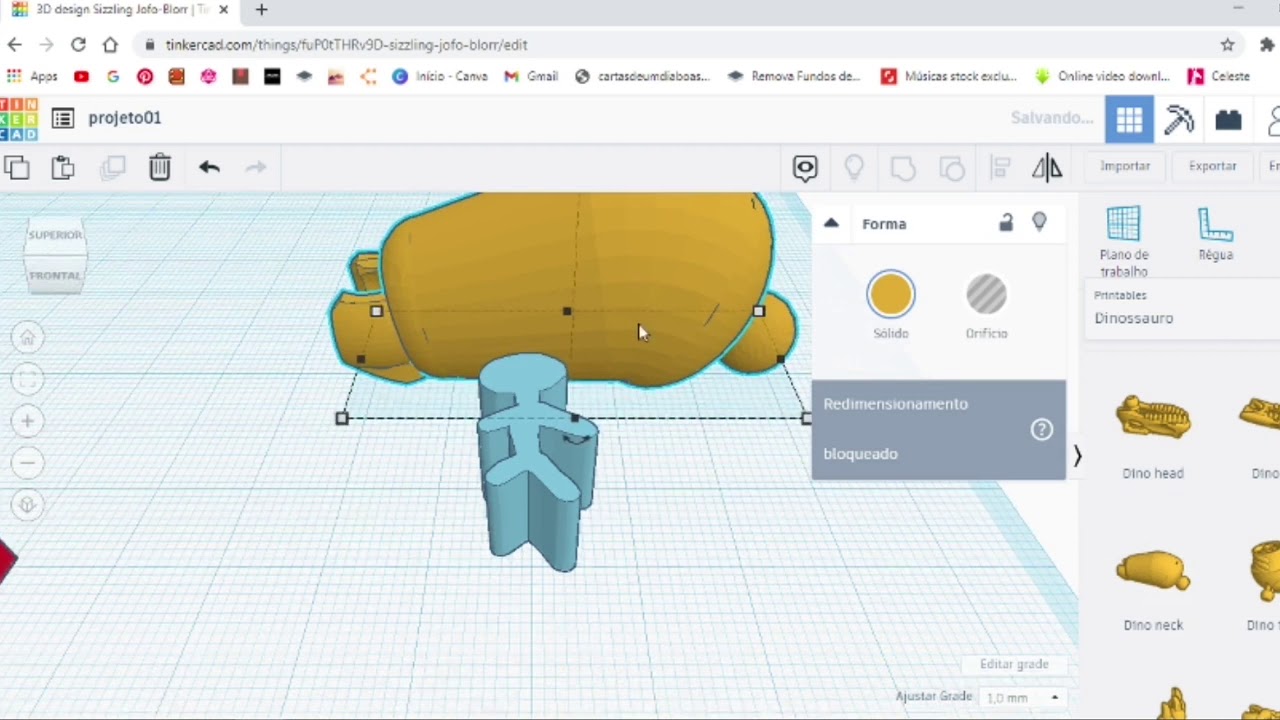
Task: Open the Tinkercad logo home link
Action: (x=18, y=119)
